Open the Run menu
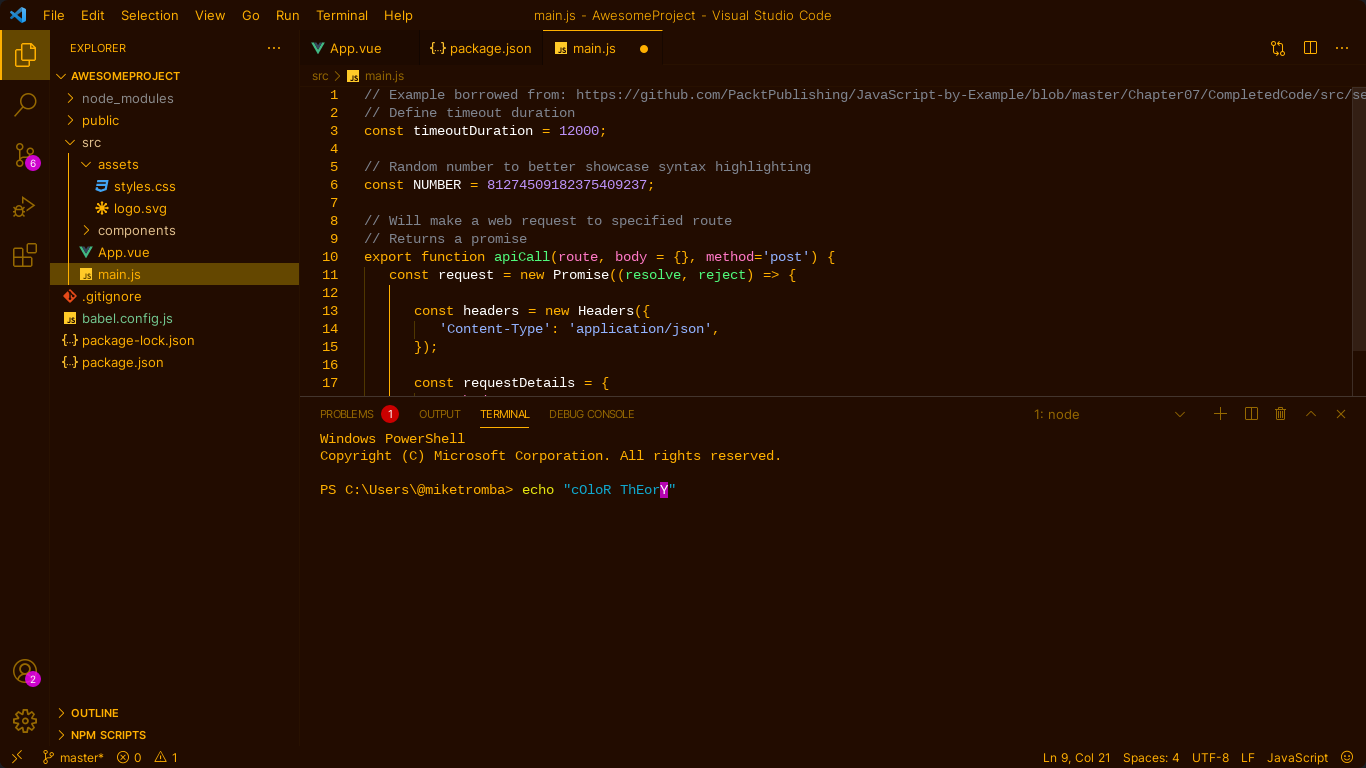Screen dimensions: 1366x768 pyautogui.click(x=287, y=15)
